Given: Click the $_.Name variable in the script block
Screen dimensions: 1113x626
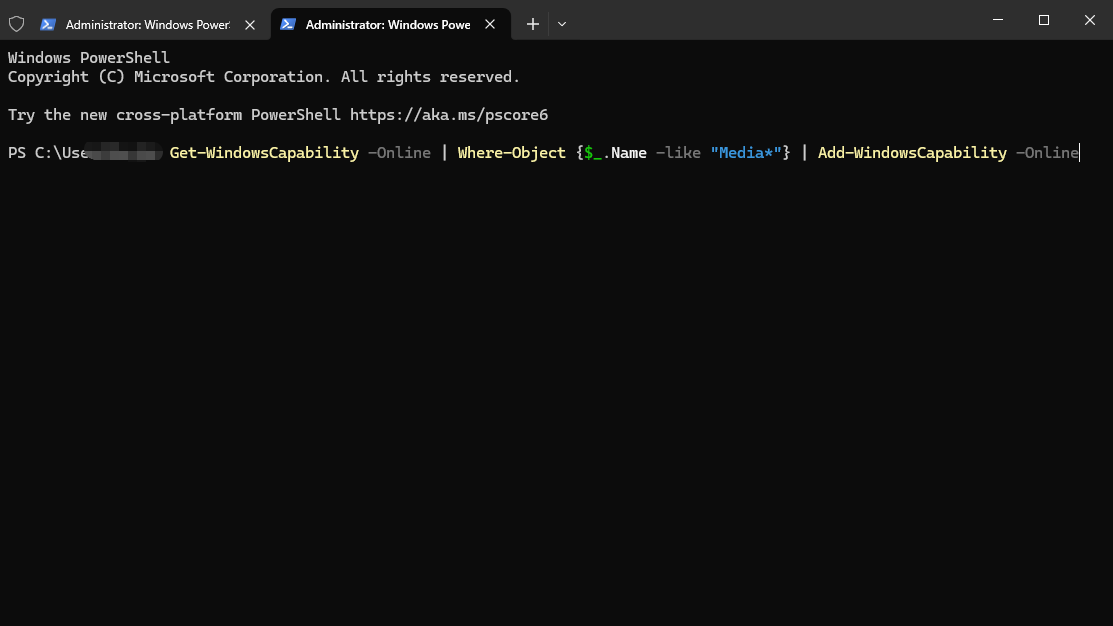Looking at the screenshot, I should [x=615, y=153].
